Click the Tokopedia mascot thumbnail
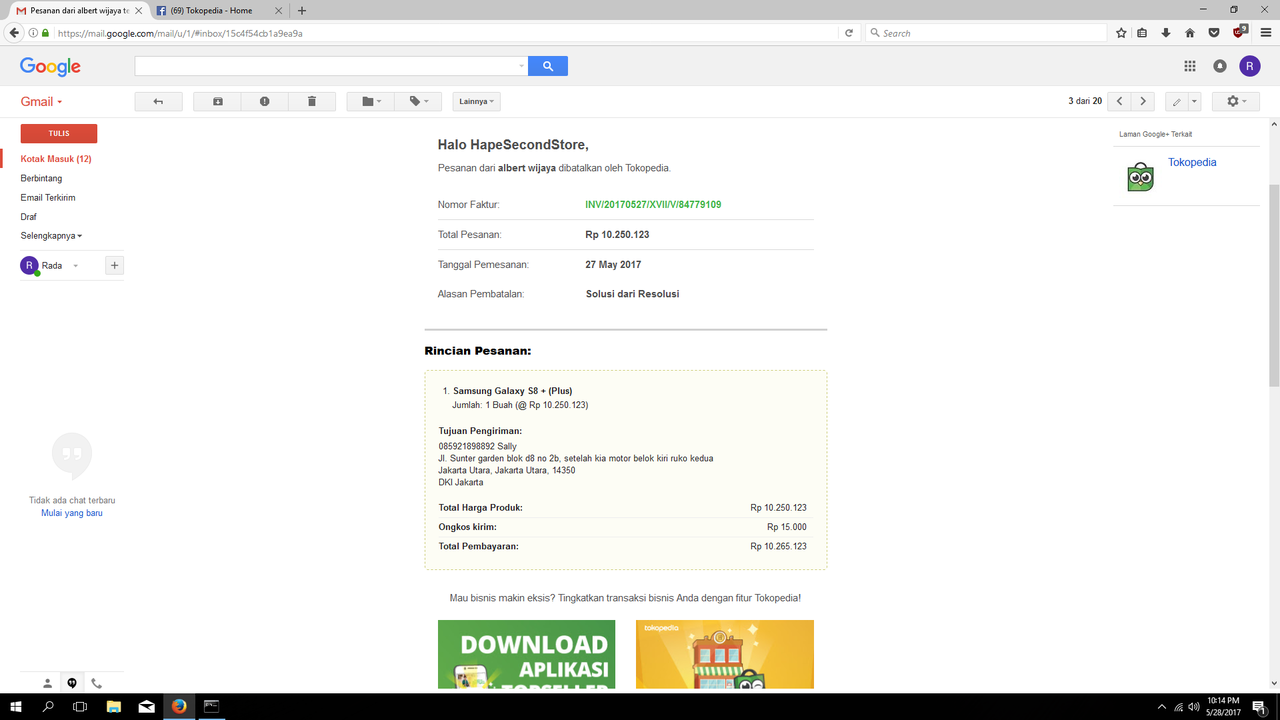Screen dimensions: 1280x720 [x=1140, y=176]
